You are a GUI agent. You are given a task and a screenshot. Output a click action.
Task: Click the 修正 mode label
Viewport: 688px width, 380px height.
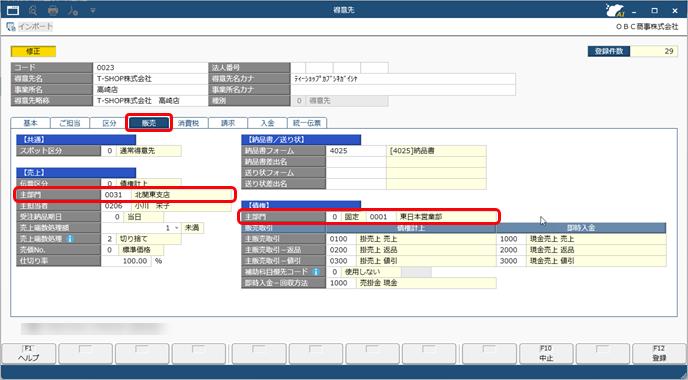pyautogui.click(x=33, y=51)
